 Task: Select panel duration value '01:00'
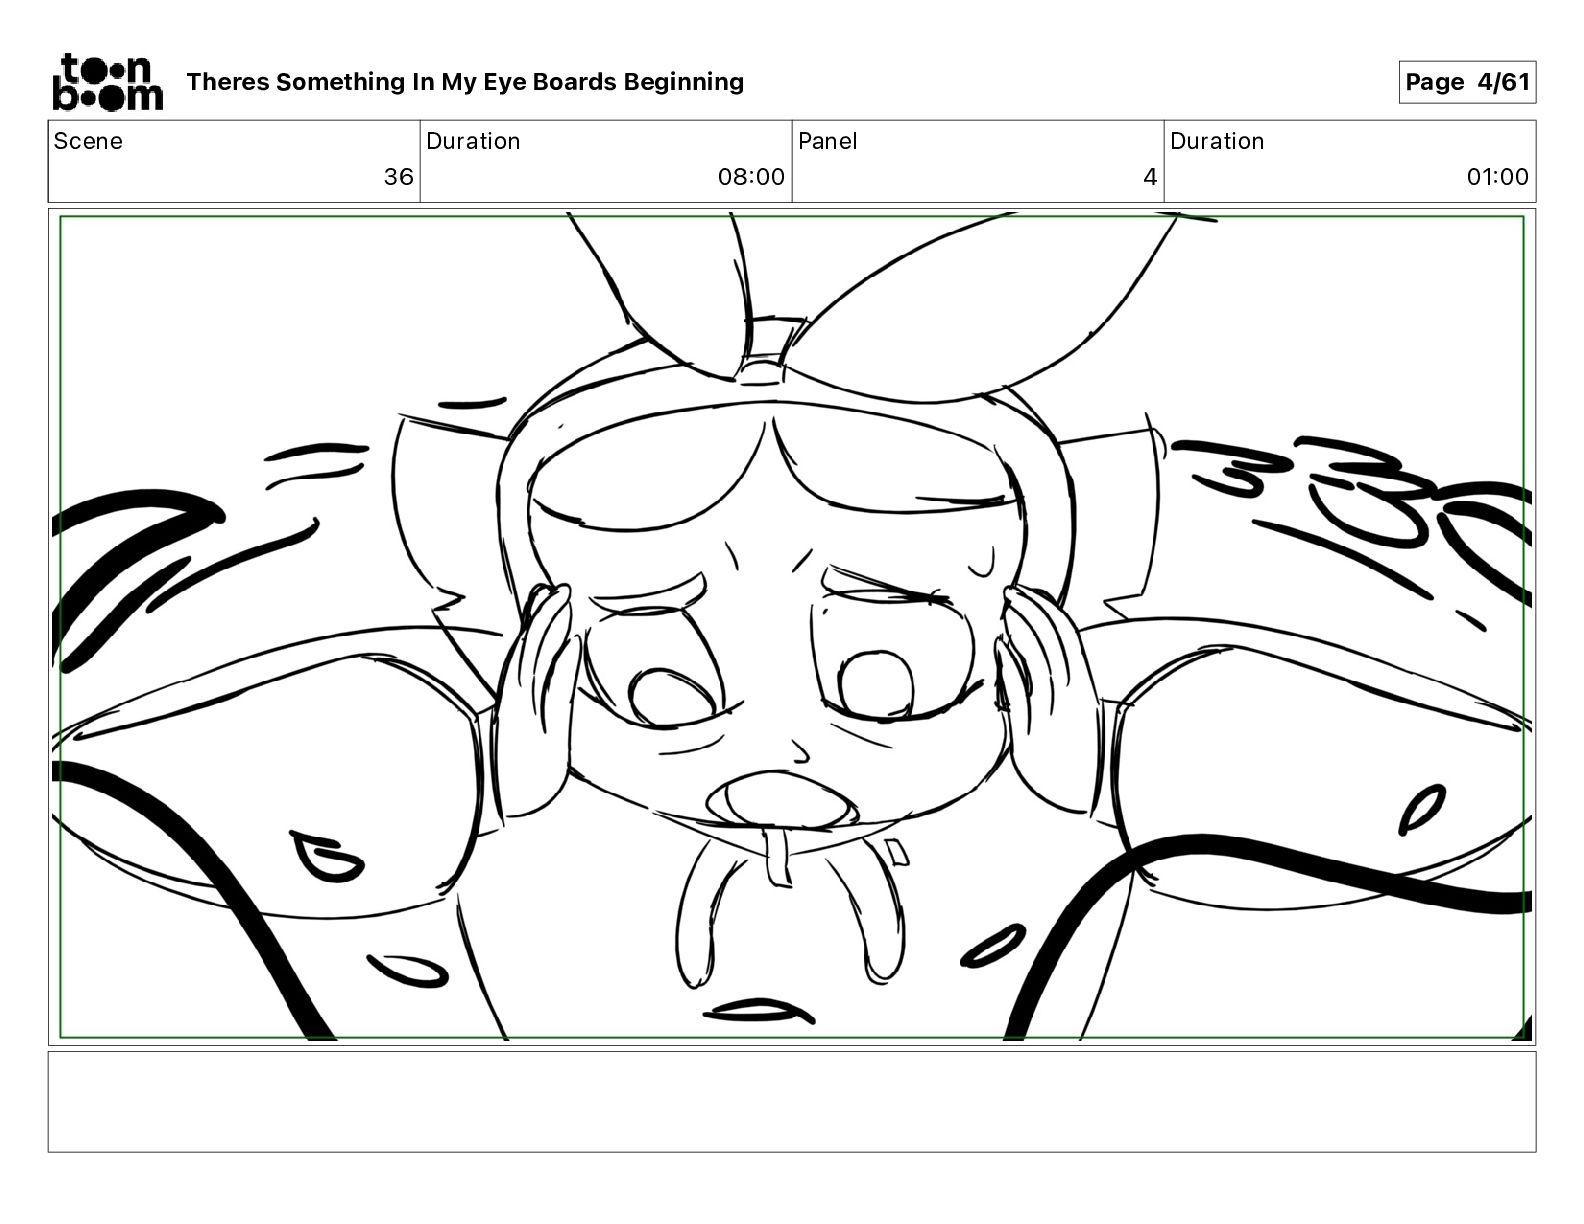1497,177
